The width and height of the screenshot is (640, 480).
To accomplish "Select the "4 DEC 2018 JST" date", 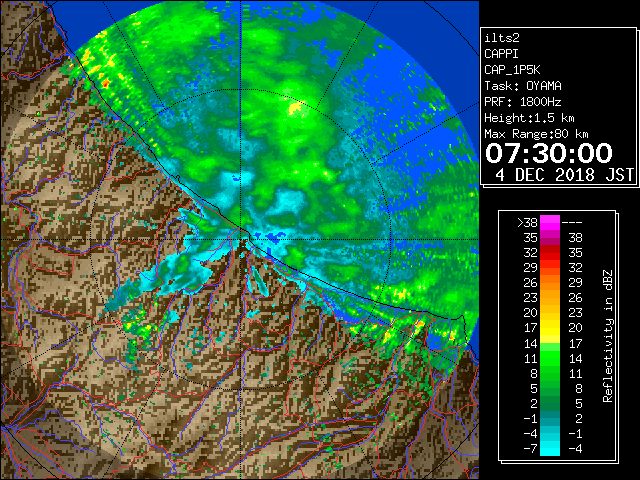I will click(564, 175).
